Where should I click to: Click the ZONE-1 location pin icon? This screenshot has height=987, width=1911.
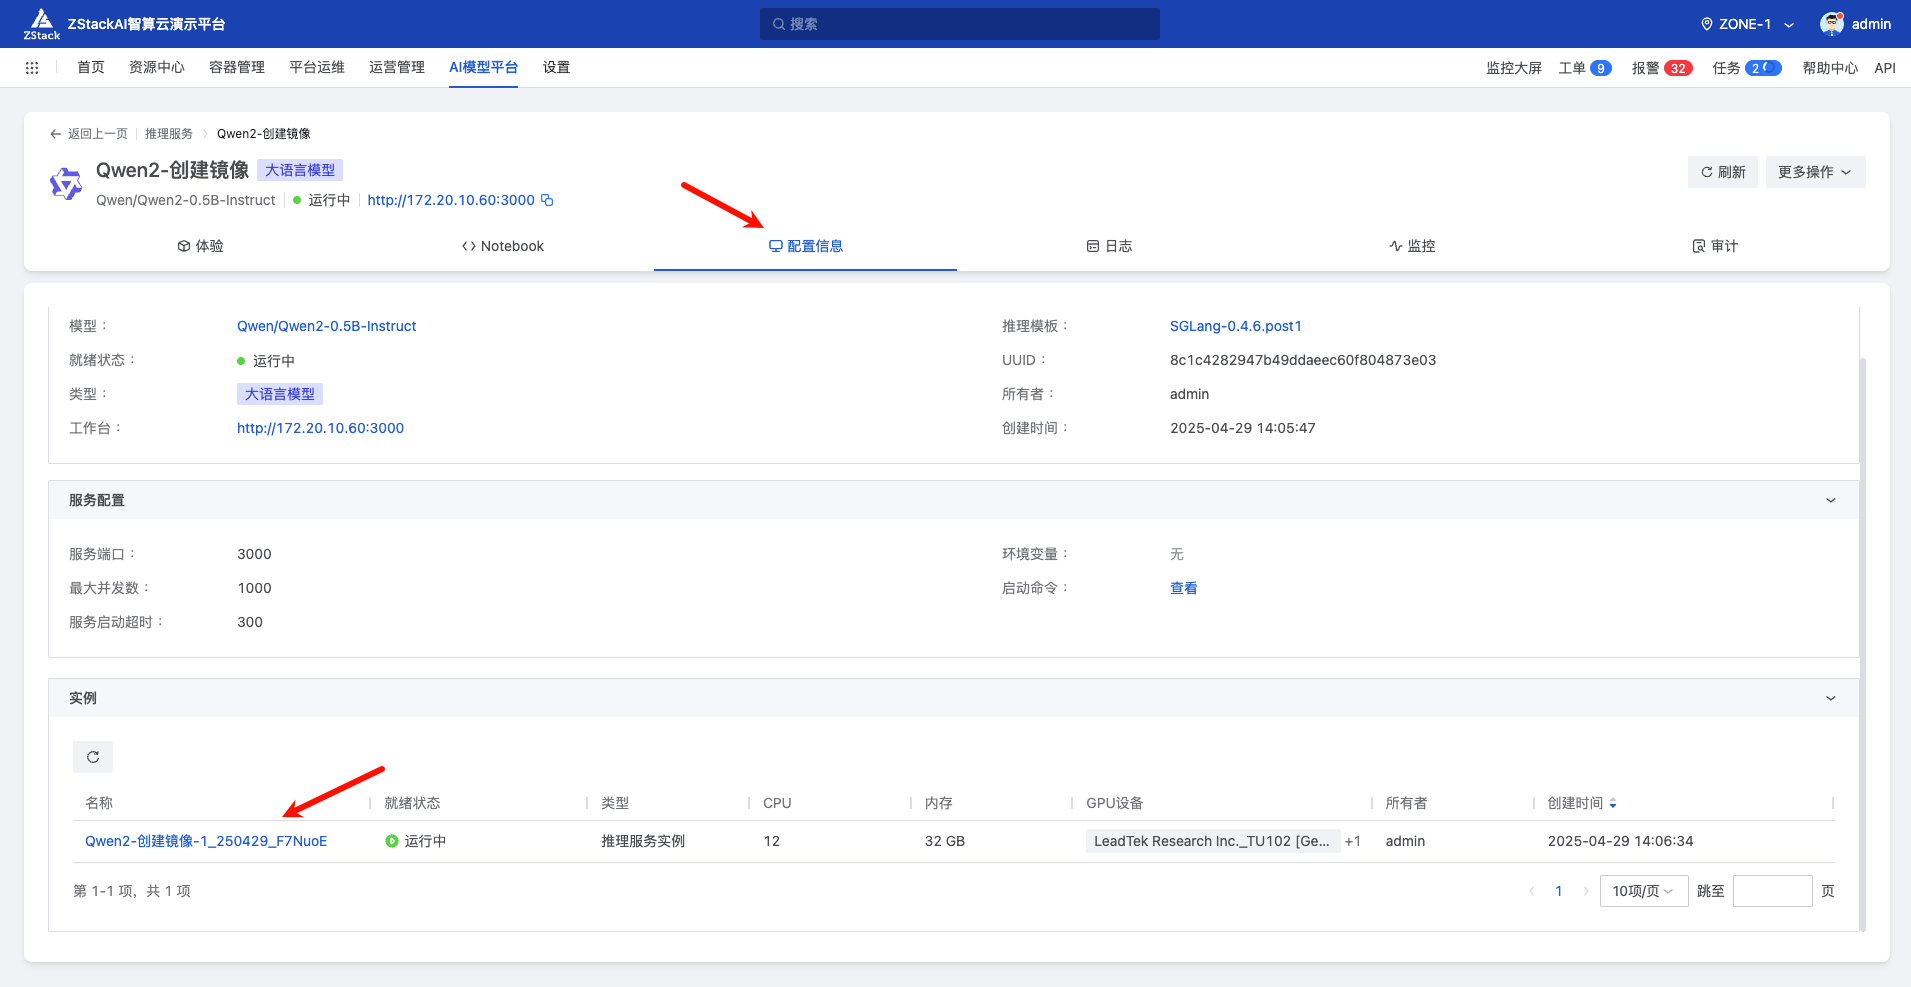click(x=1706, y=24)
